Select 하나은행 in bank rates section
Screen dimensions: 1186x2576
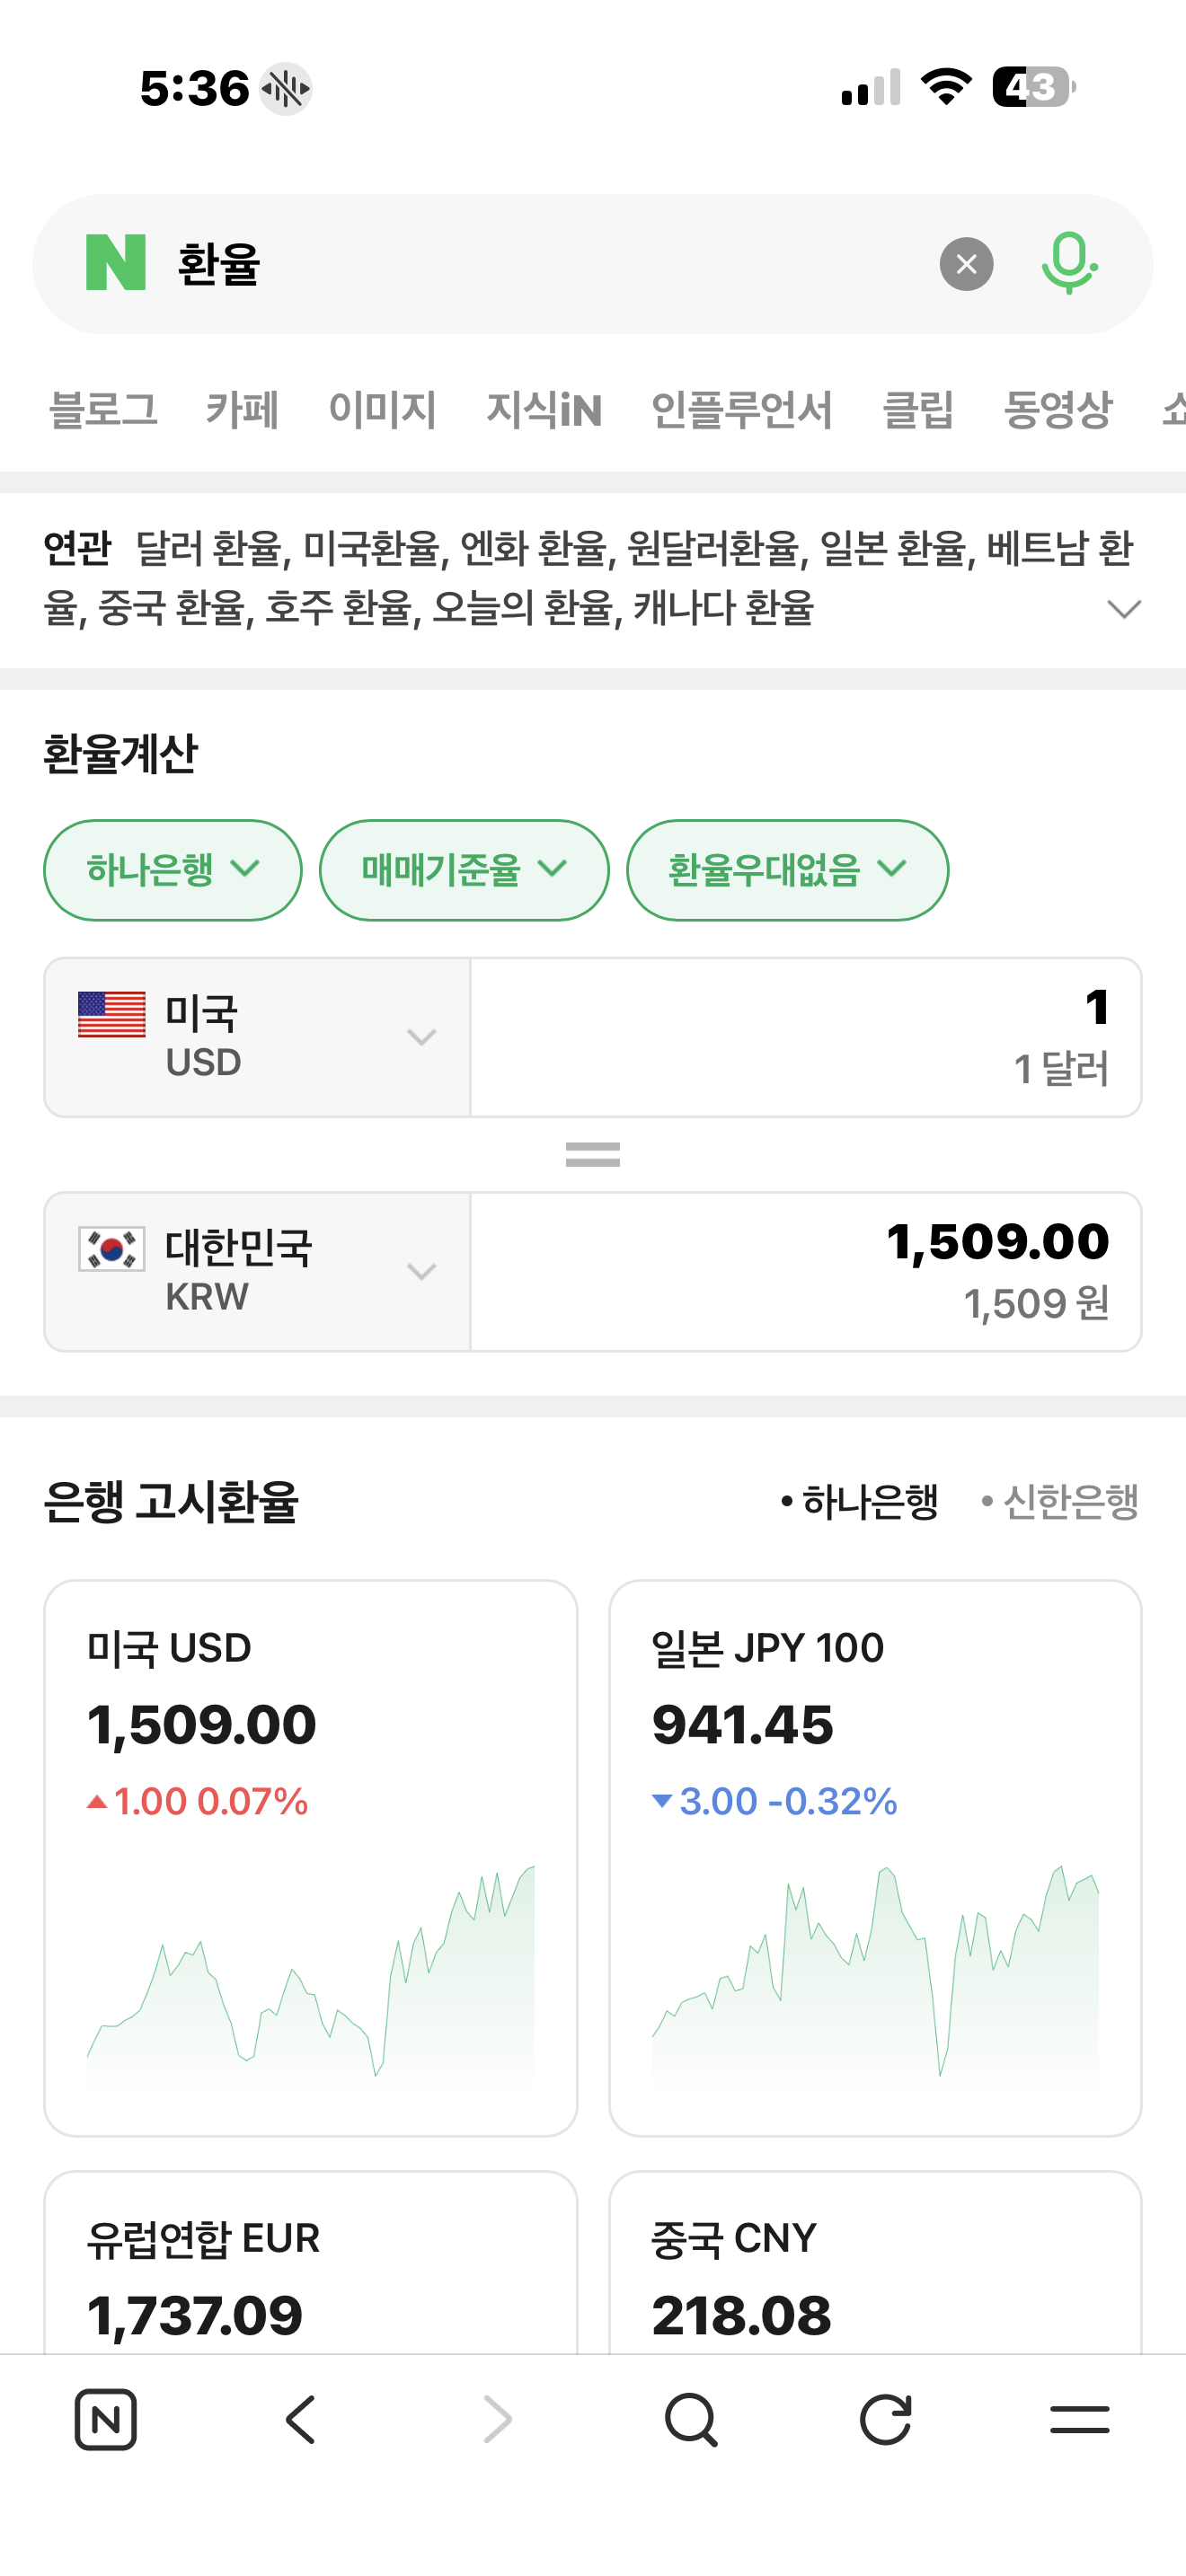pyautogui.click(x=861, y=1501)
